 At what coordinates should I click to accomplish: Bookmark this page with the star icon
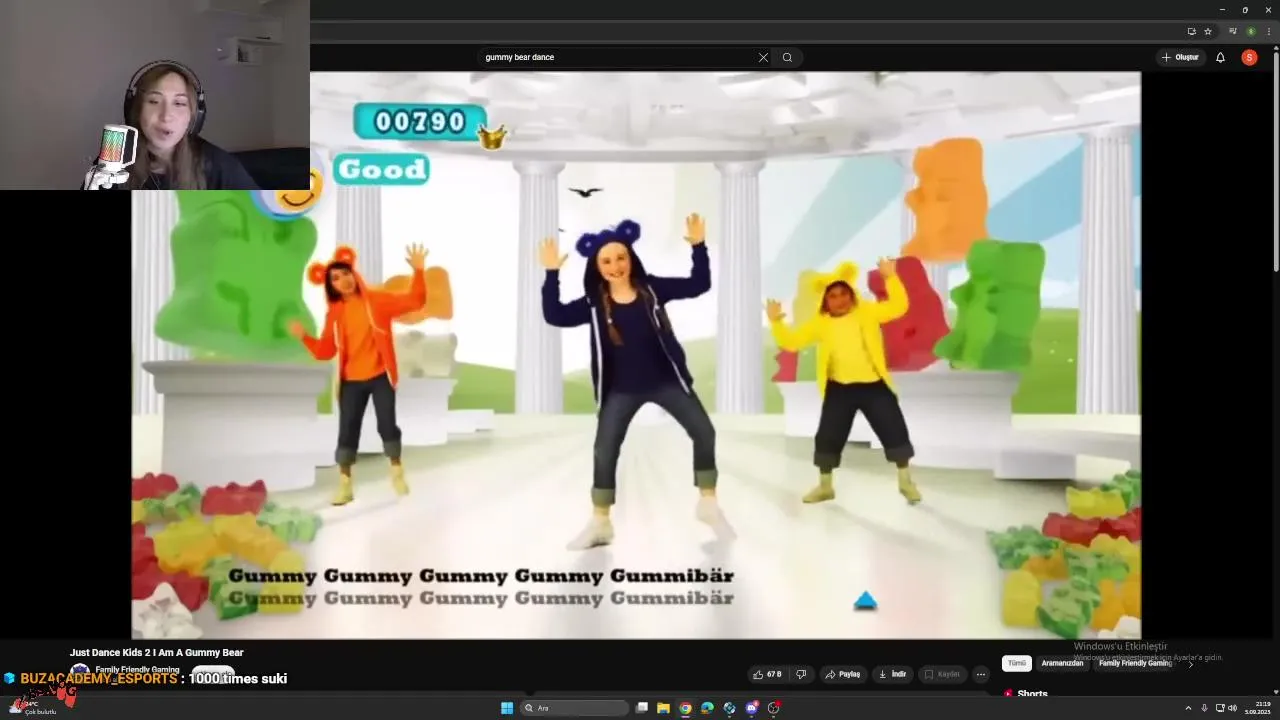[1208, 31]
